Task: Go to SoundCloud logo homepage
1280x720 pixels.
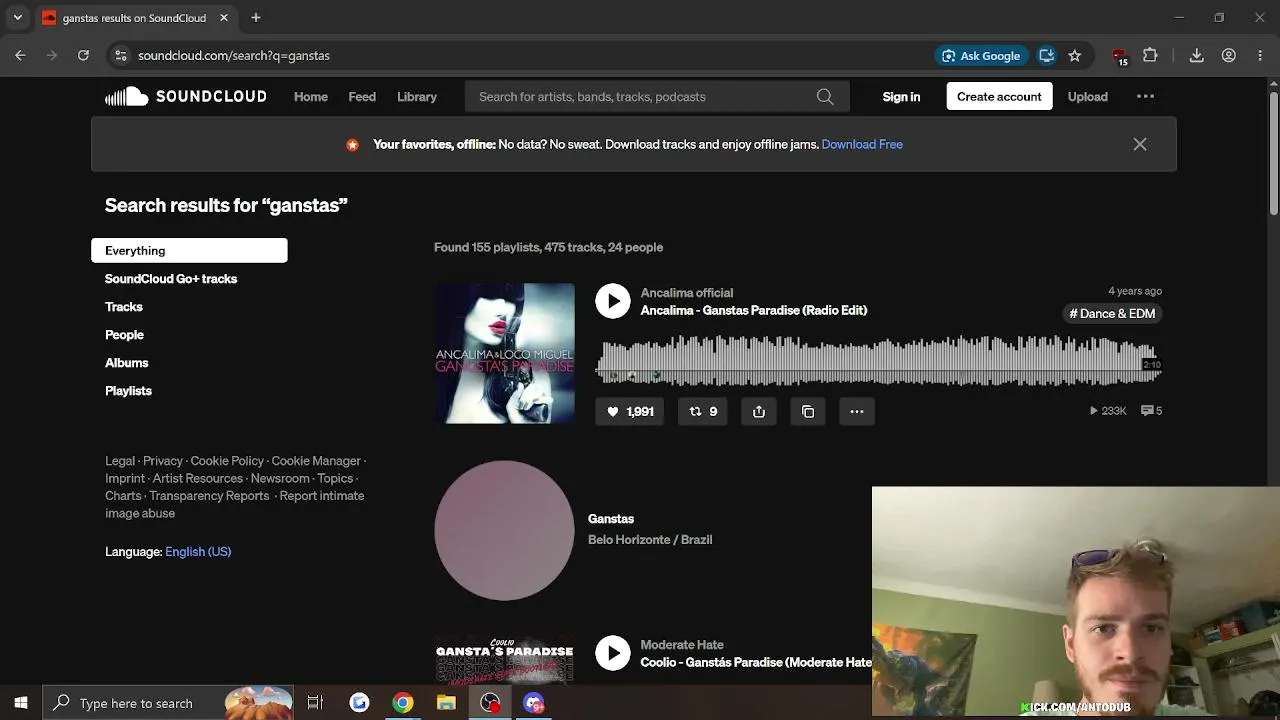Action: pos(186,97)
